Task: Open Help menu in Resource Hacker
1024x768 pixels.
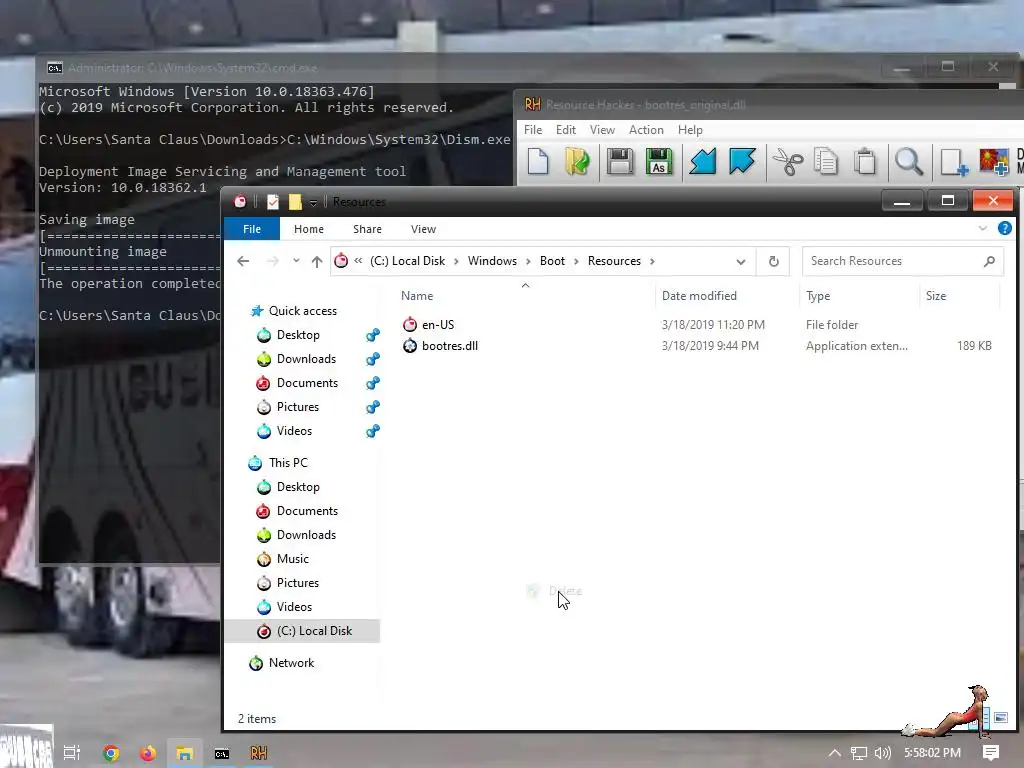Action: point(690,130)
